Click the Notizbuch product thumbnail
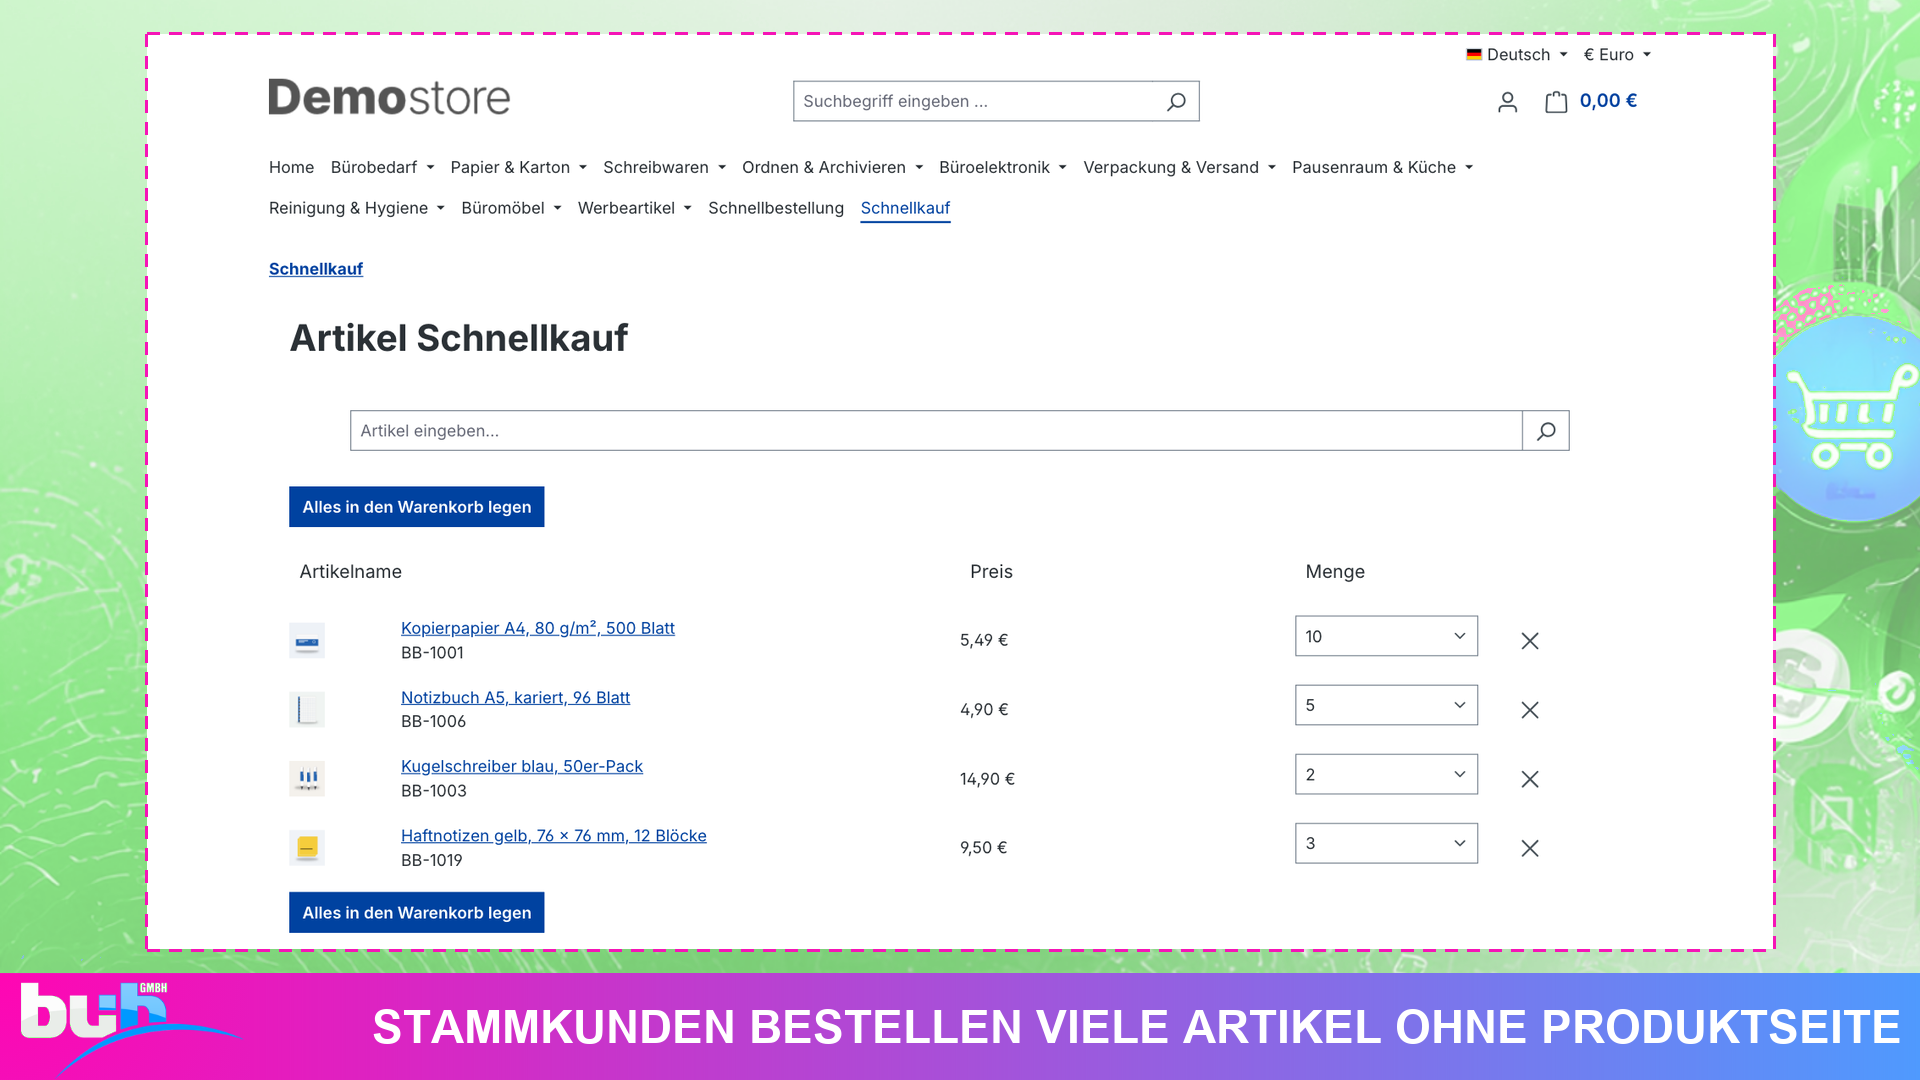 (x=307, y=710)
